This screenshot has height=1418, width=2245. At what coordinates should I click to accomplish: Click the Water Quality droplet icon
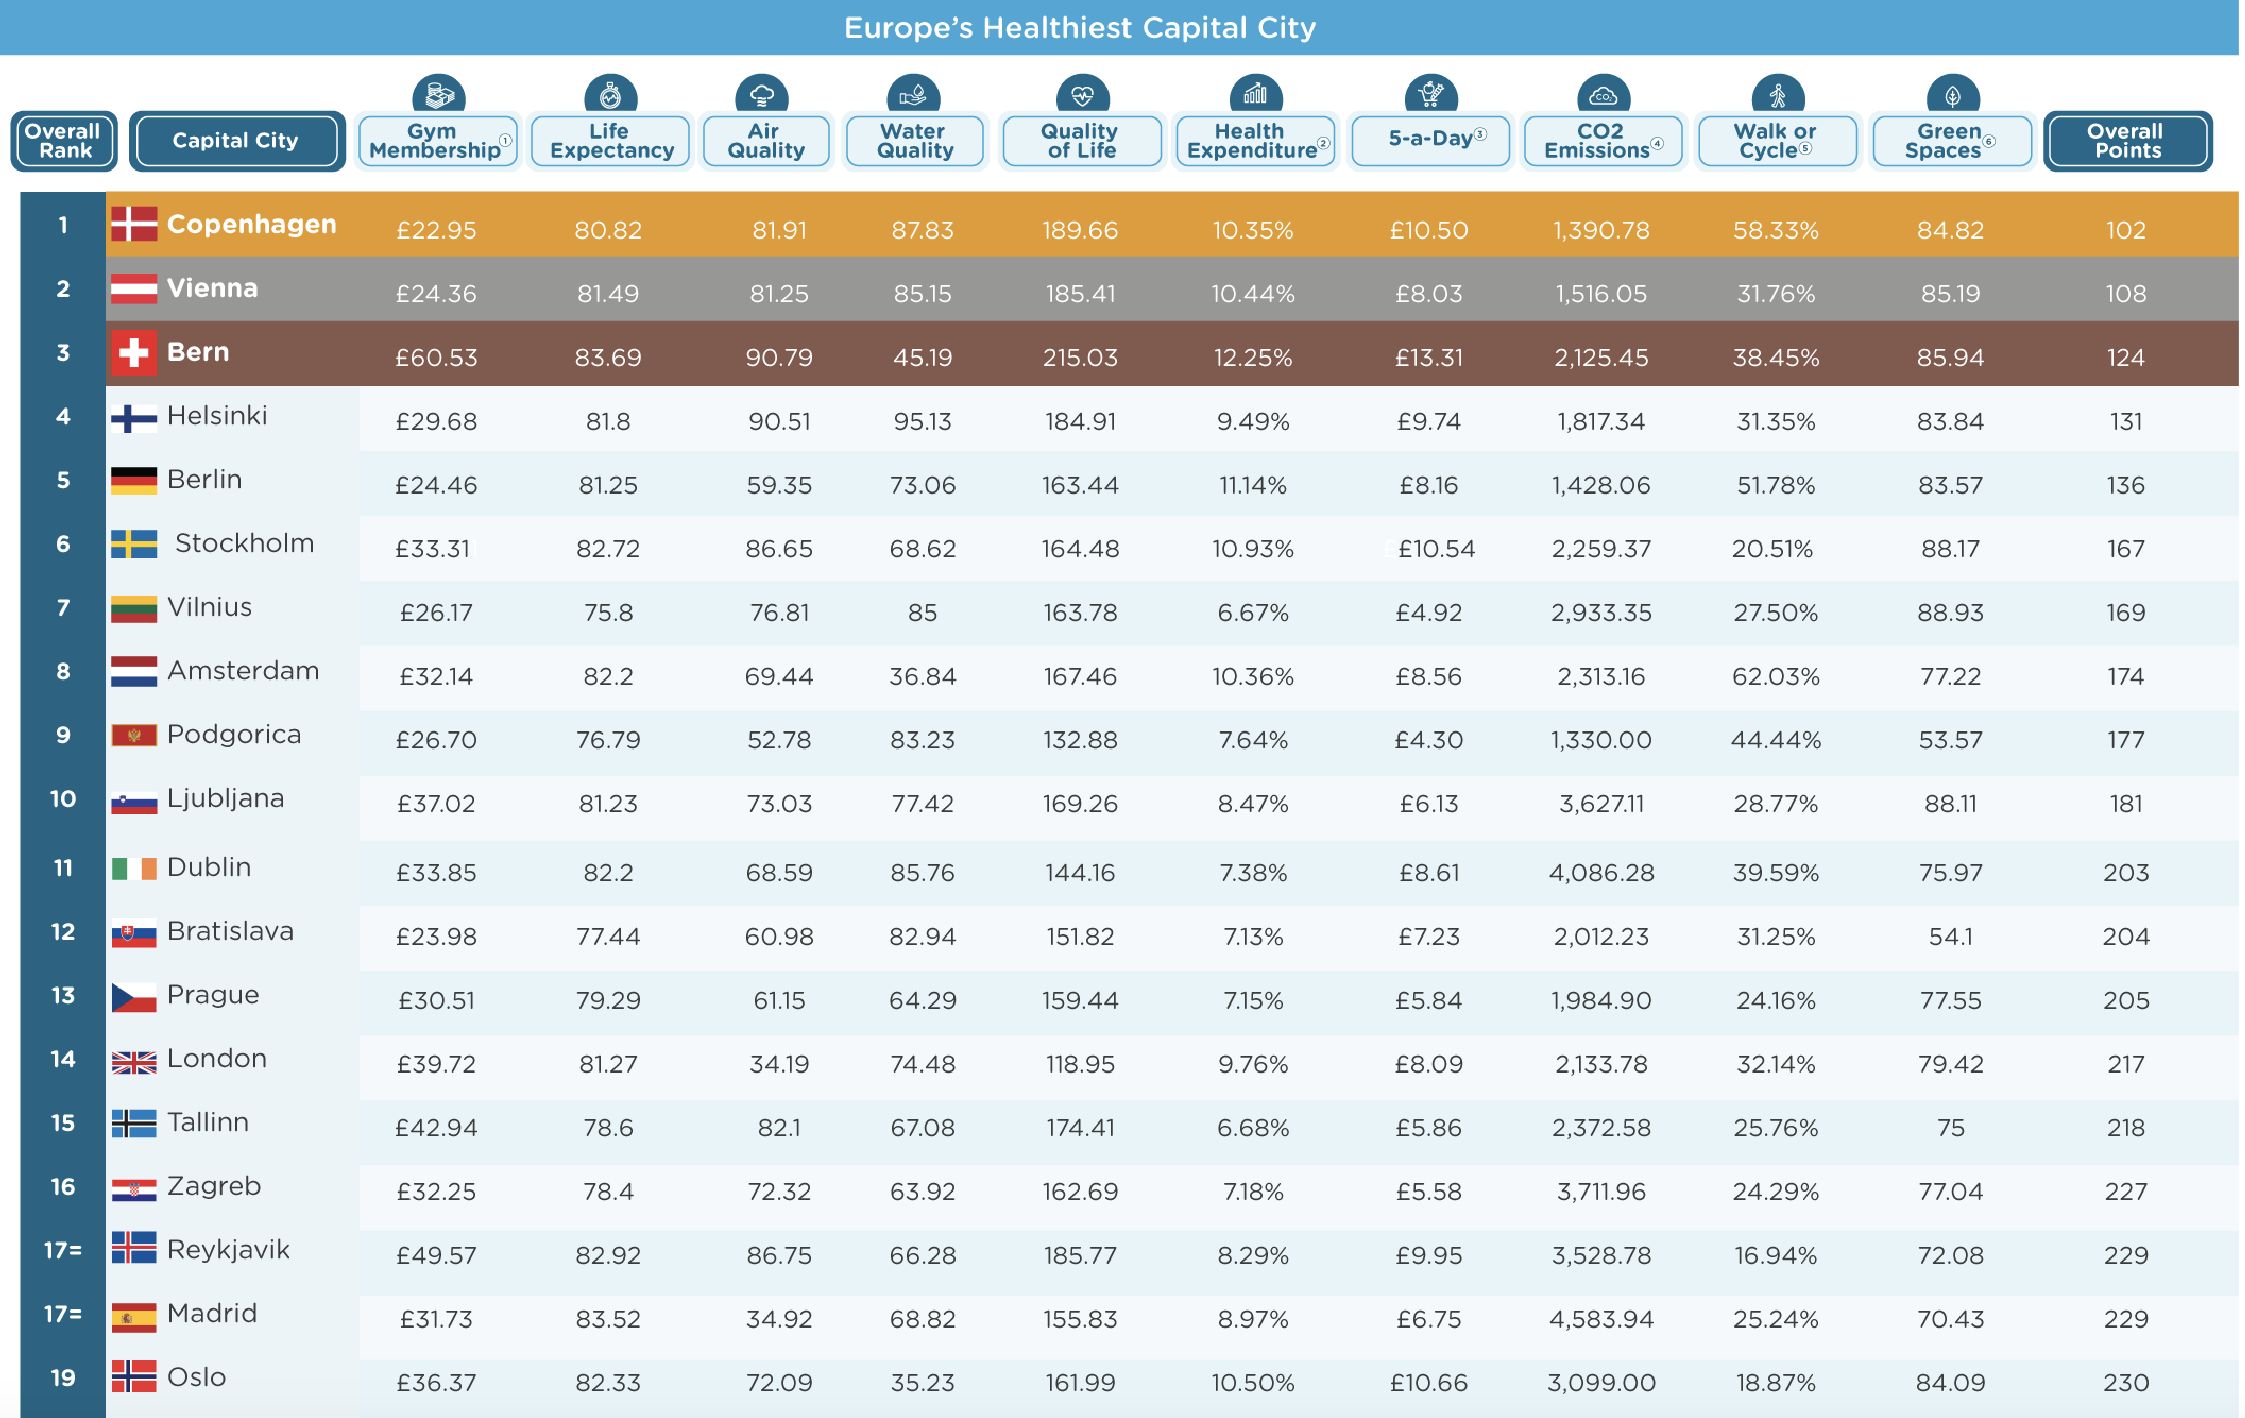[913, 96]
